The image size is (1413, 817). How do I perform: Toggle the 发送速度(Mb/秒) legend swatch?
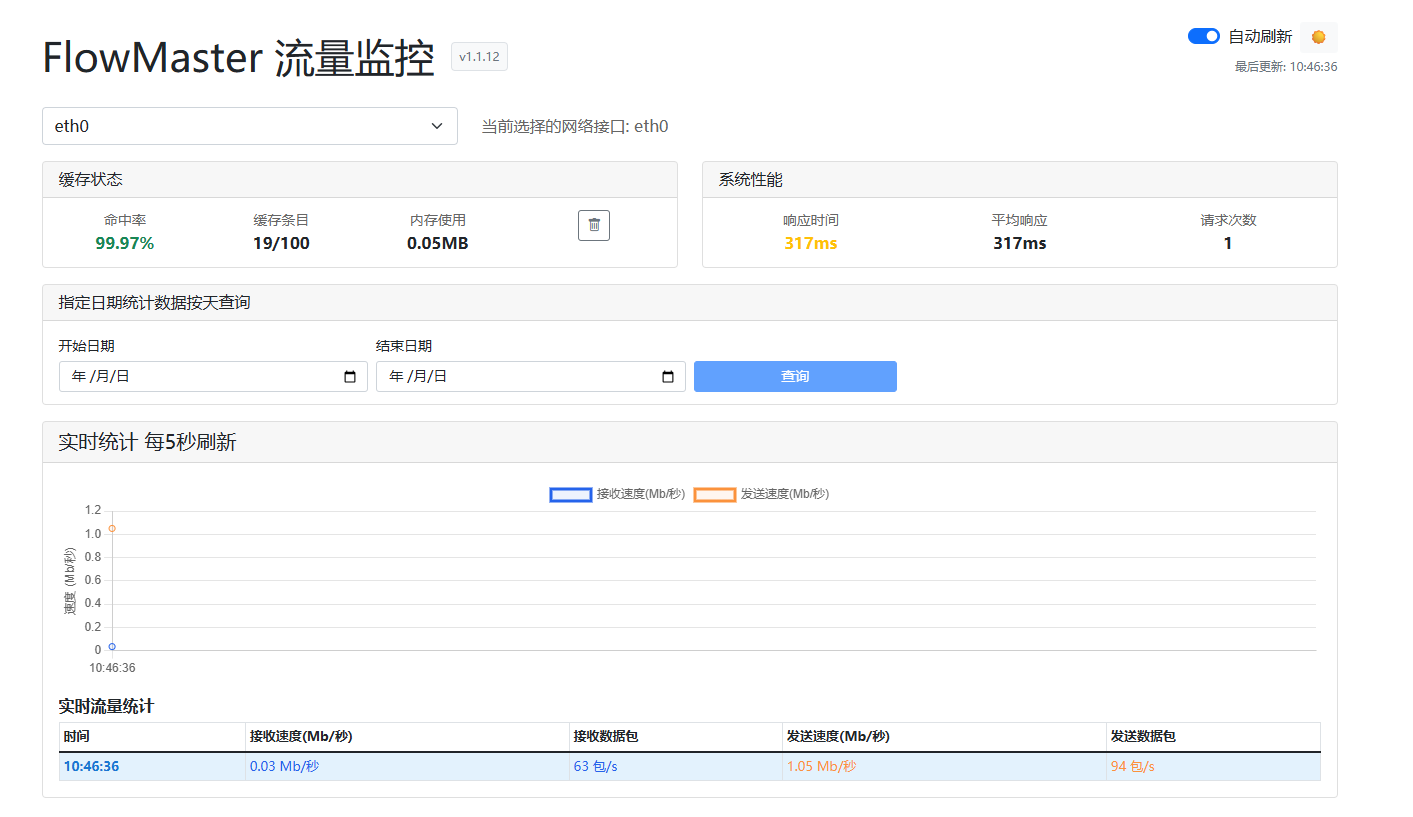[x=715, y=494]
